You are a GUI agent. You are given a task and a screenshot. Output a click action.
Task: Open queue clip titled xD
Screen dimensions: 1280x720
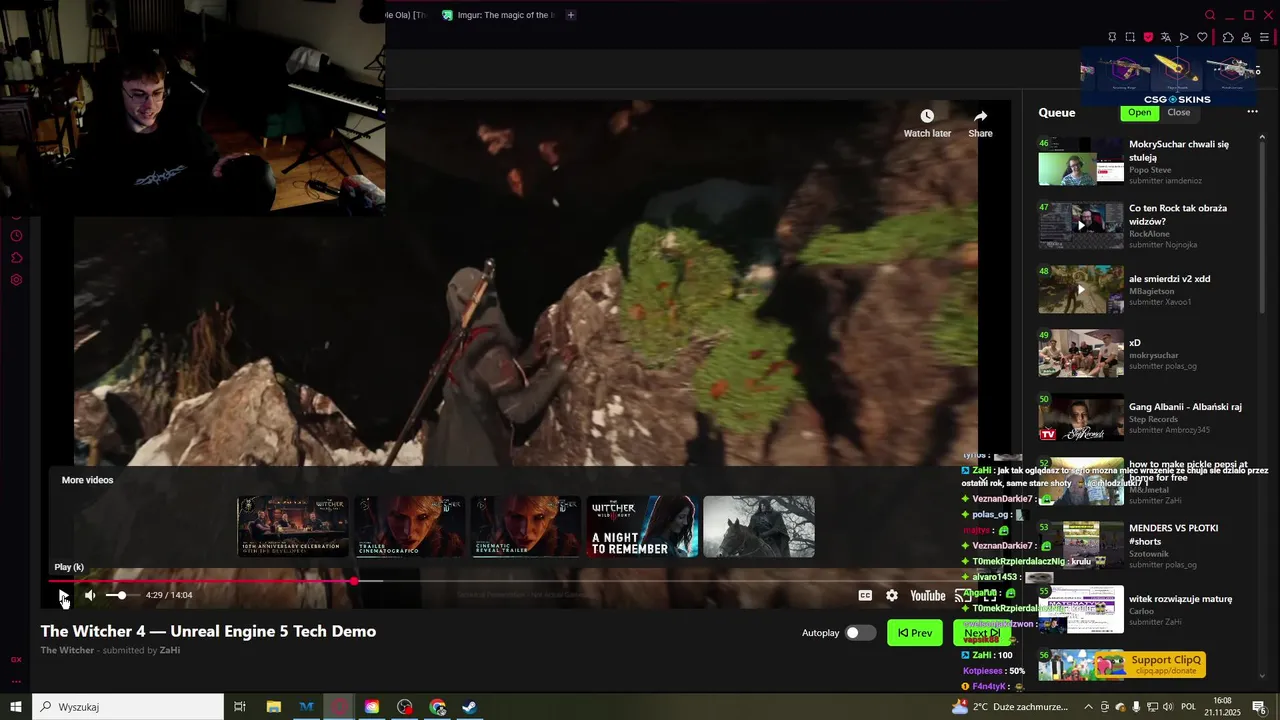click(1146, 354)
